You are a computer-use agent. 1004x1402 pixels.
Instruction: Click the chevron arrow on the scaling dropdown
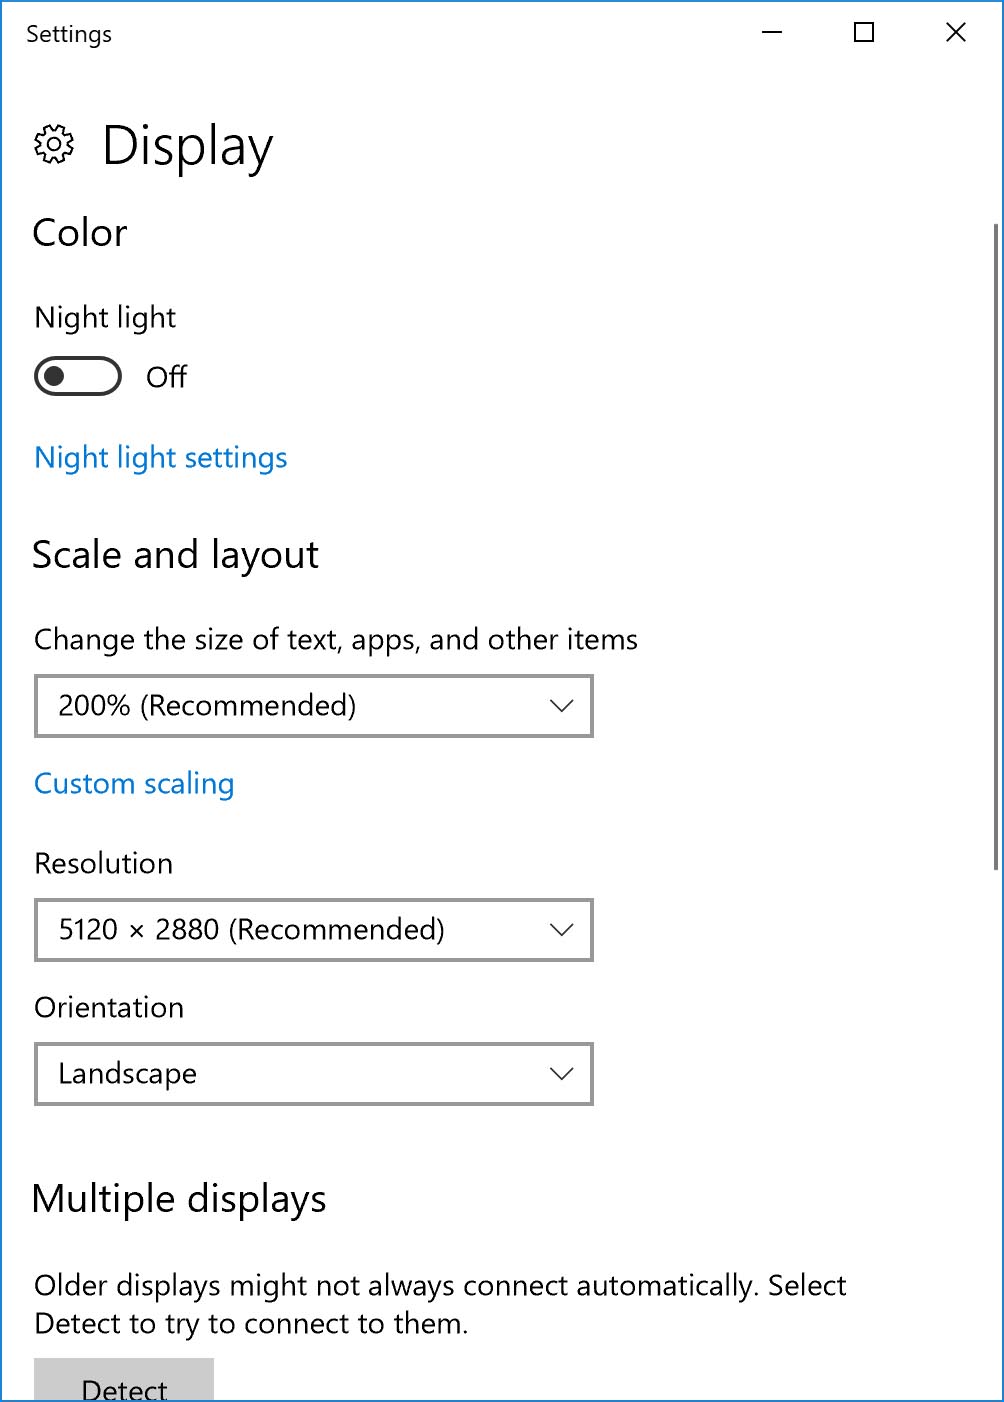(562, 706)
